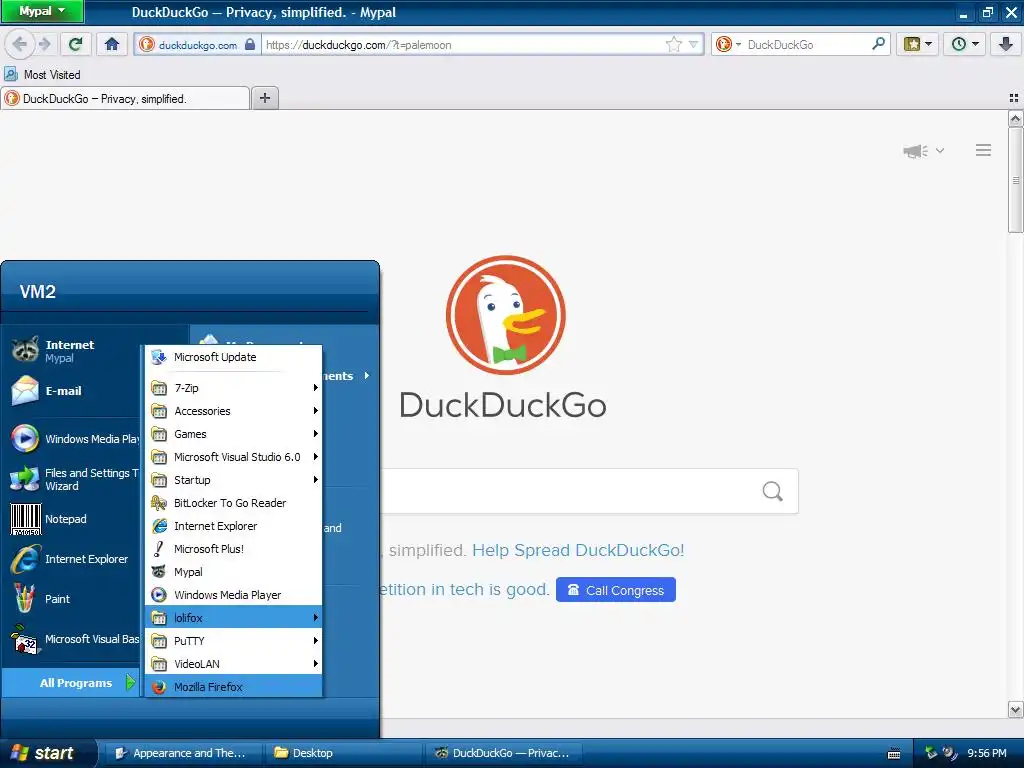Screen dimensions: 1024x768
Task: Open Microsoft Plus! entry
Action: pos(234,549)
